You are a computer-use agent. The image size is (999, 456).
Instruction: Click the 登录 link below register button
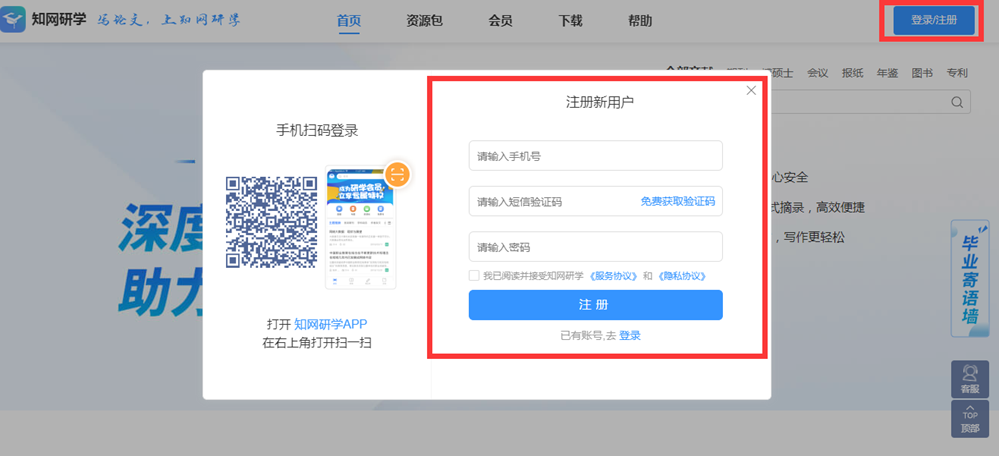pos(630,336)
